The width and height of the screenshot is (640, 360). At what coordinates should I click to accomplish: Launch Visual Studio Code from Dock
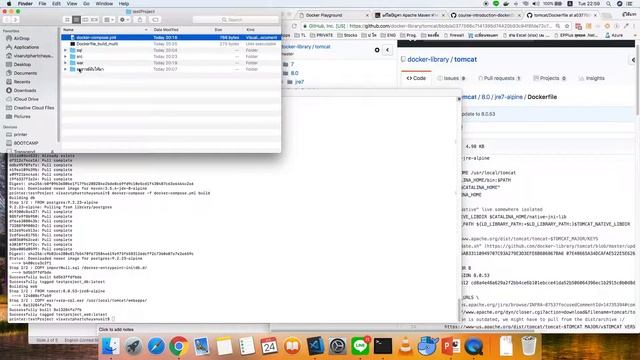point(315,346)
